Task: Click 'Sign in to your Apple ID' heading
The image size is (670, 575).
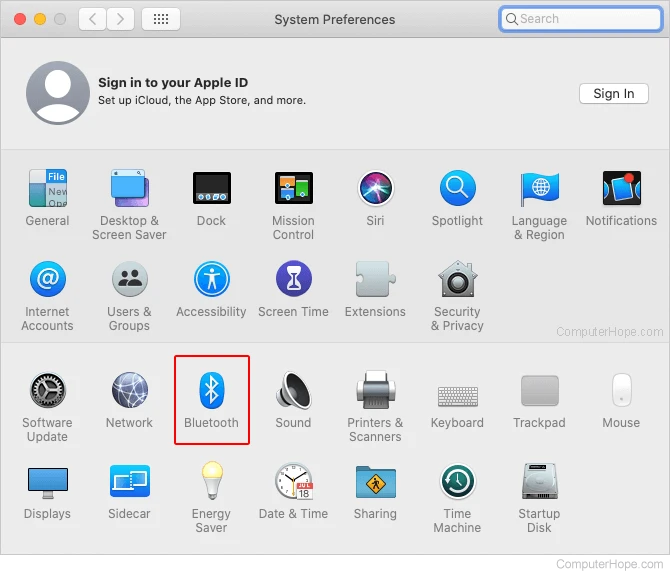Action: (173, 82)
